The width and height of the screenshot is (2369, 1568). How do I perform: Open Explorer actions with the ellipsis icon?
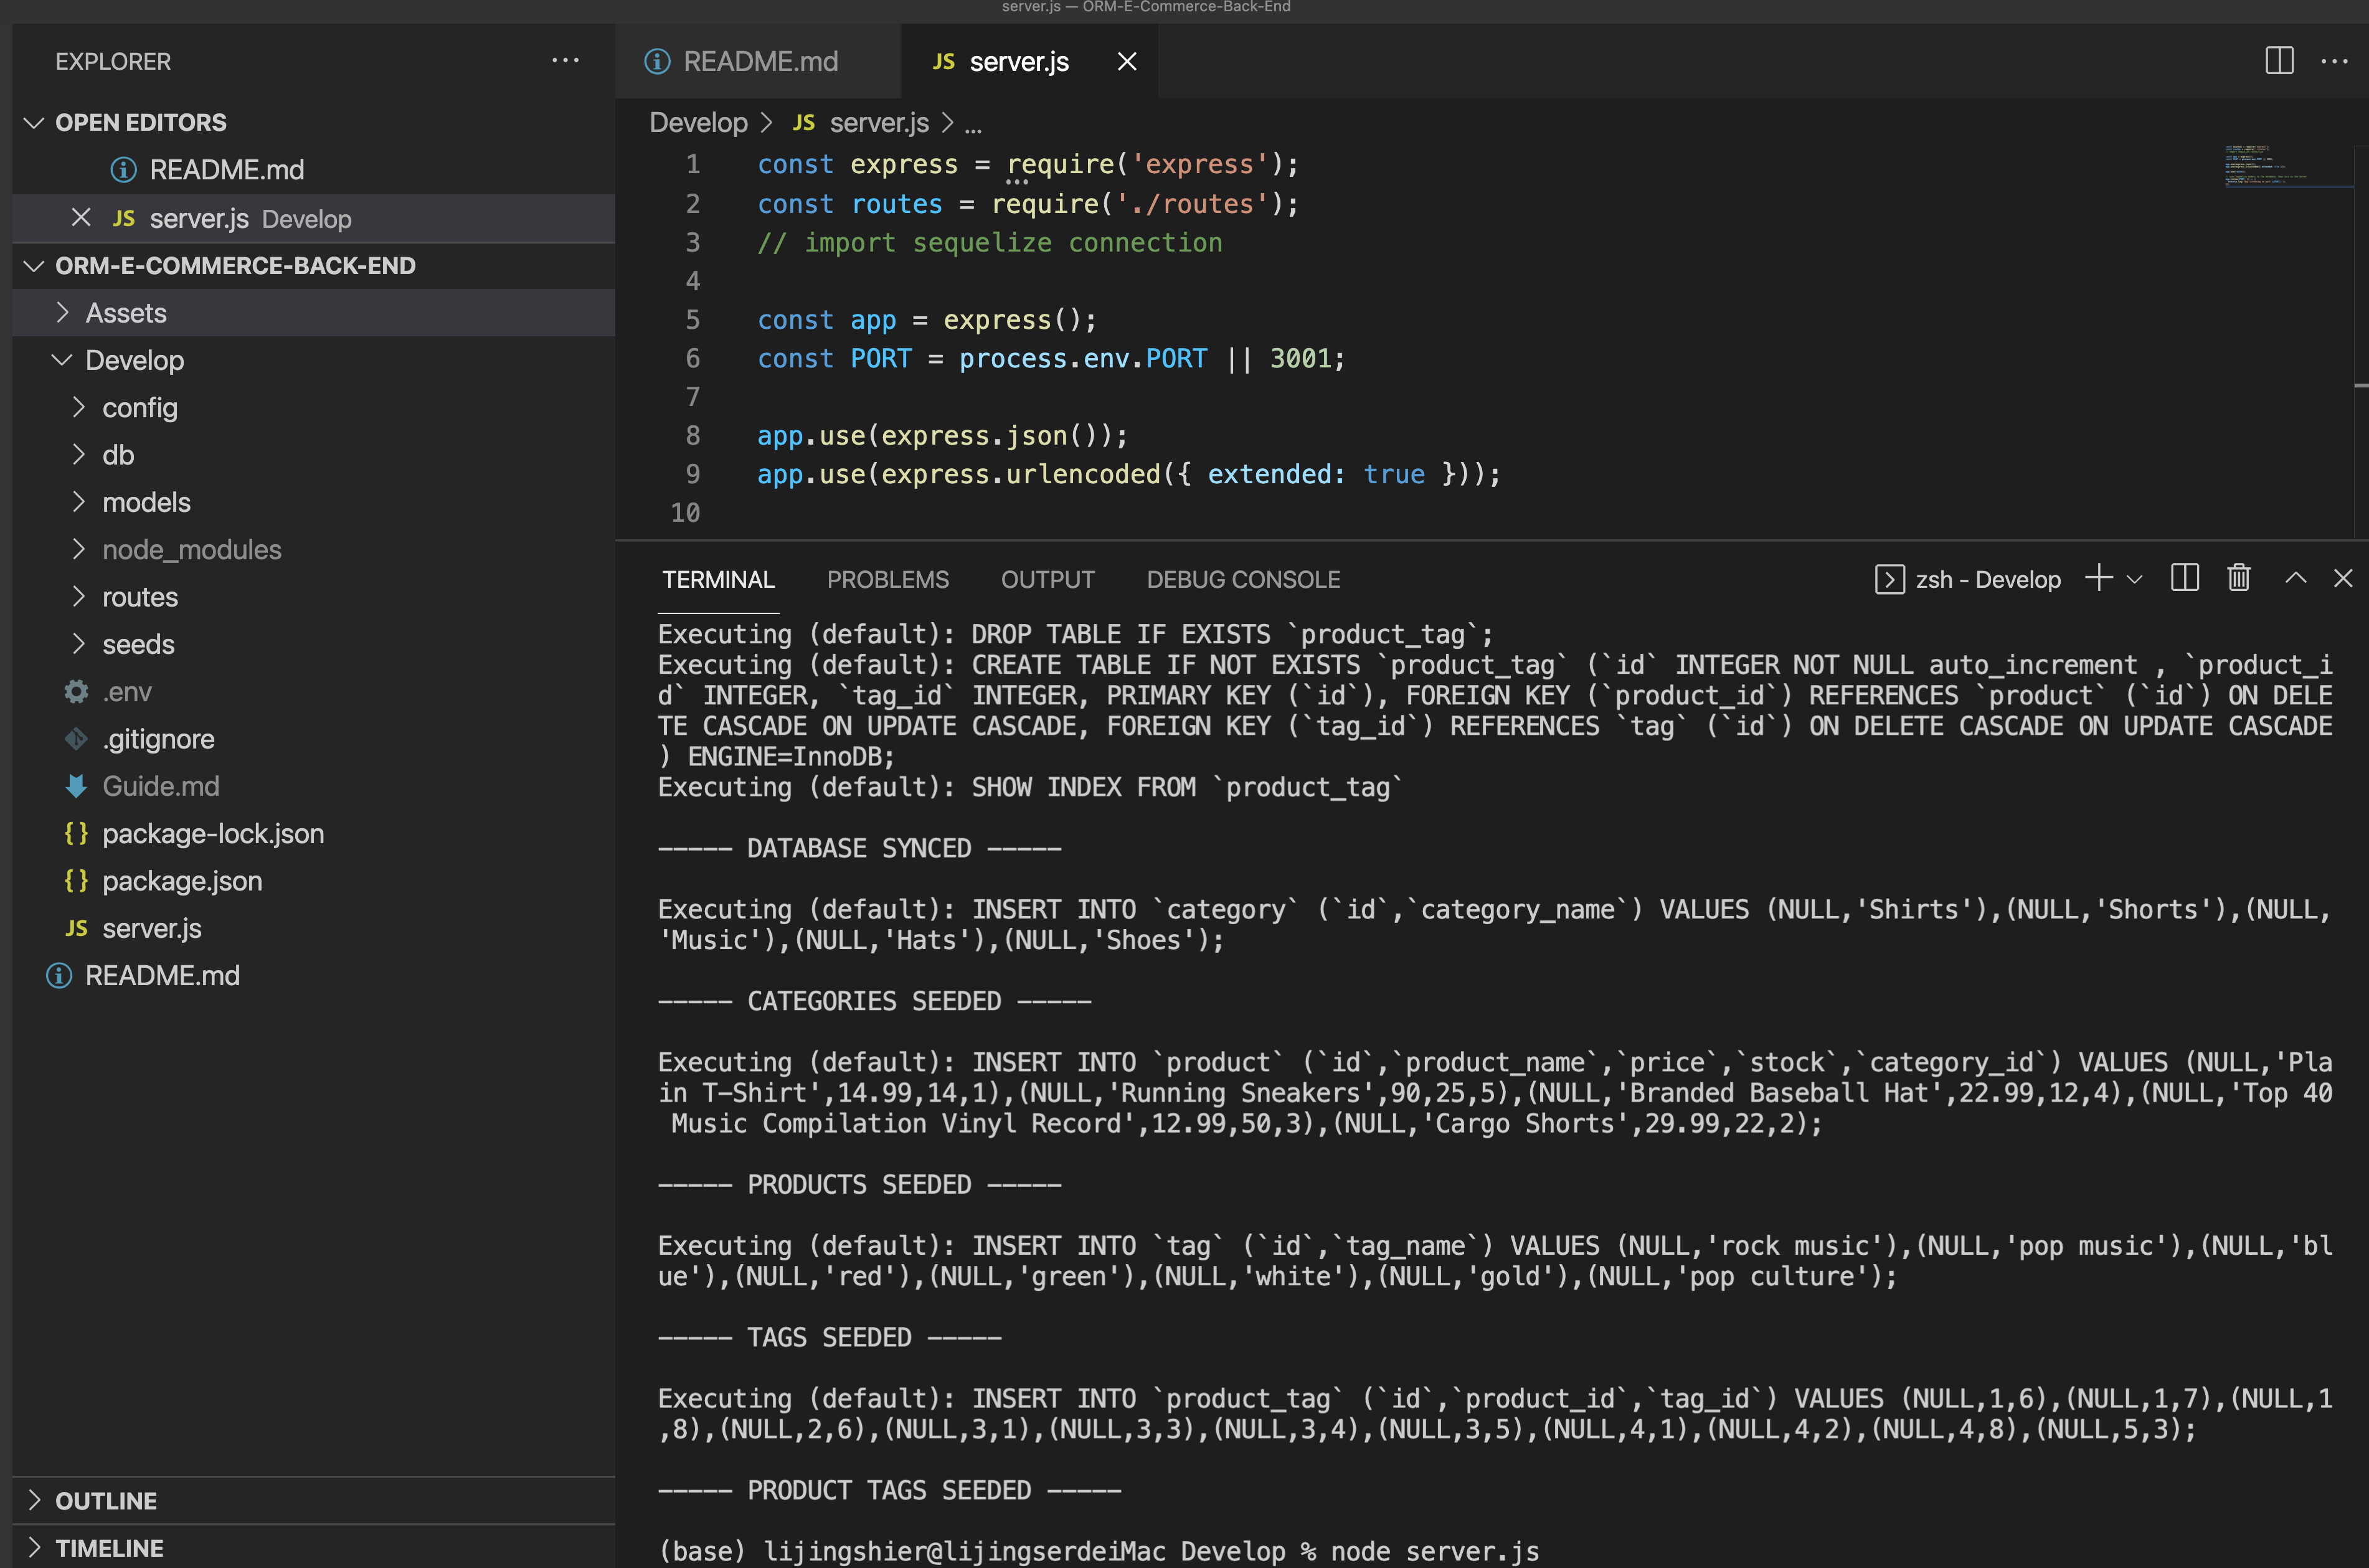tap(566, 61)
